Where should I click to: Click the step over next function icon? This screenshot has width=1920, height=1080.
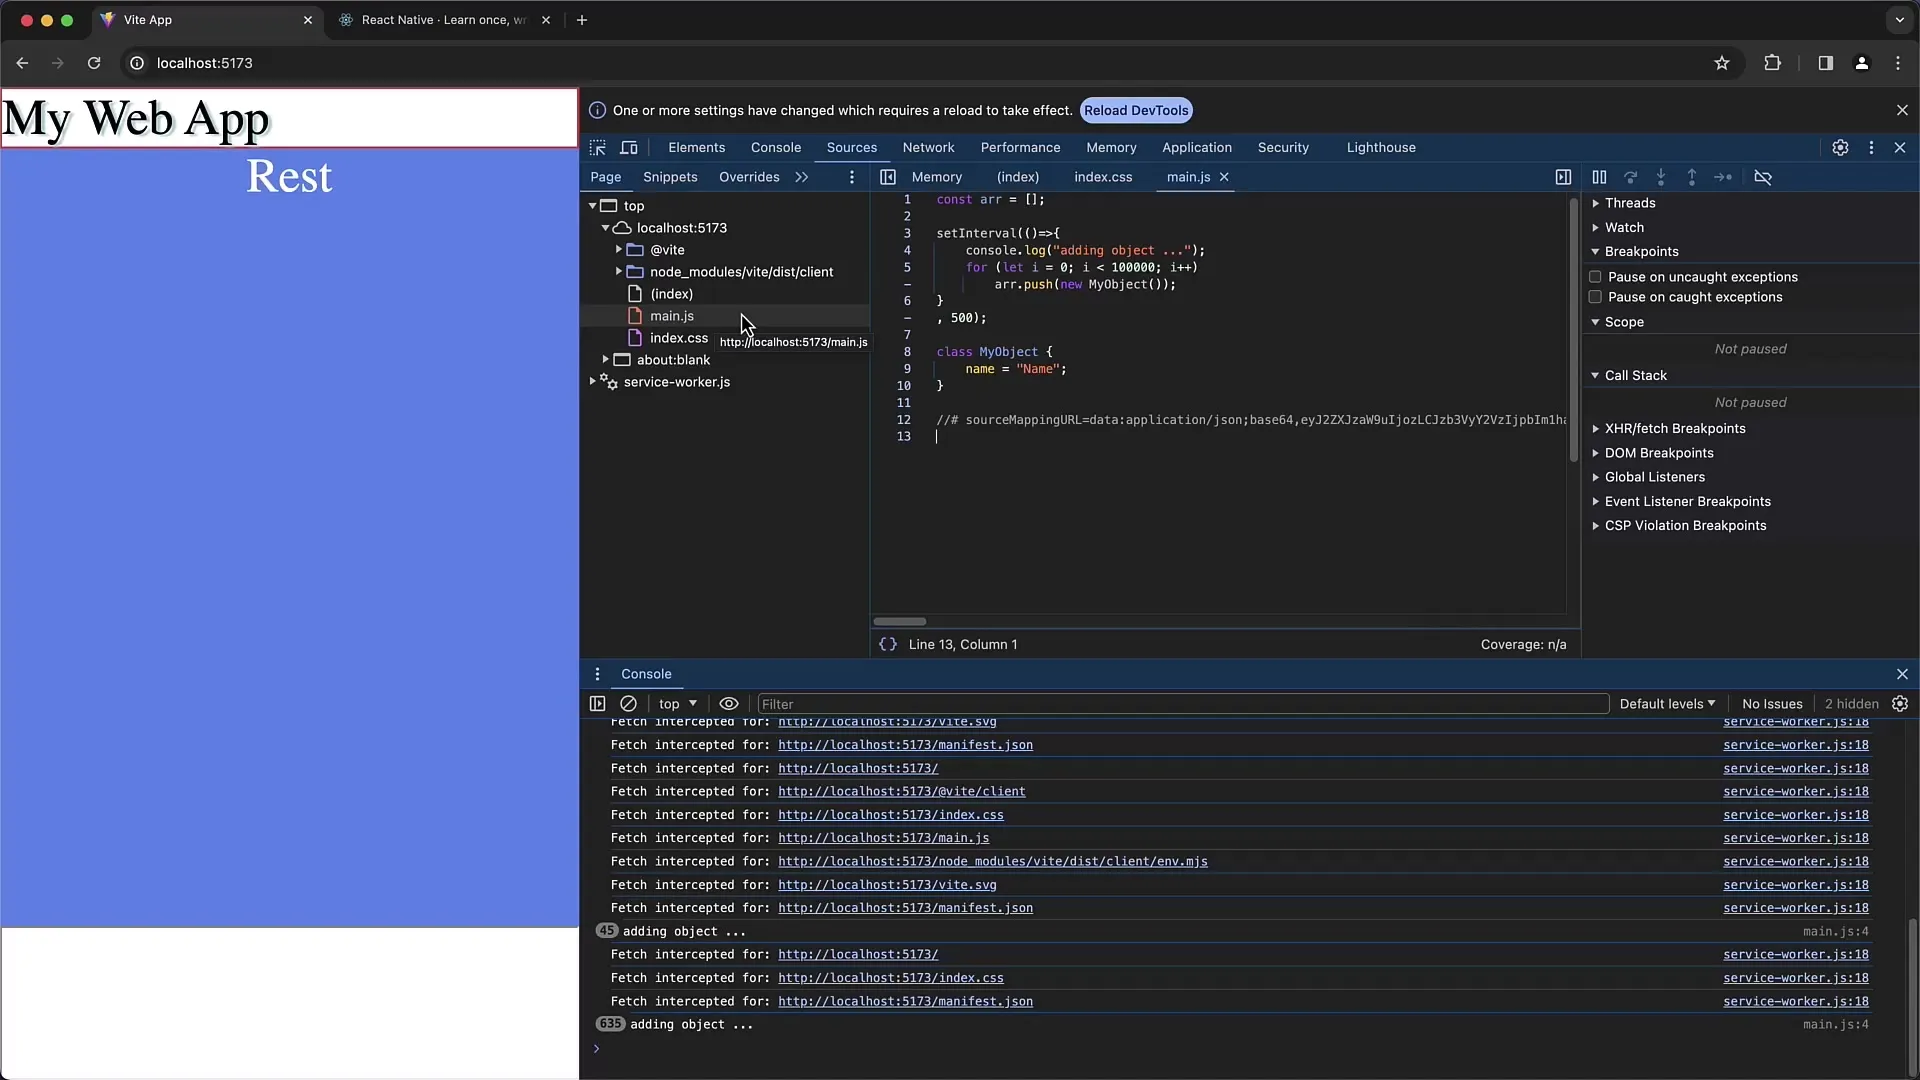point(1630,177)
